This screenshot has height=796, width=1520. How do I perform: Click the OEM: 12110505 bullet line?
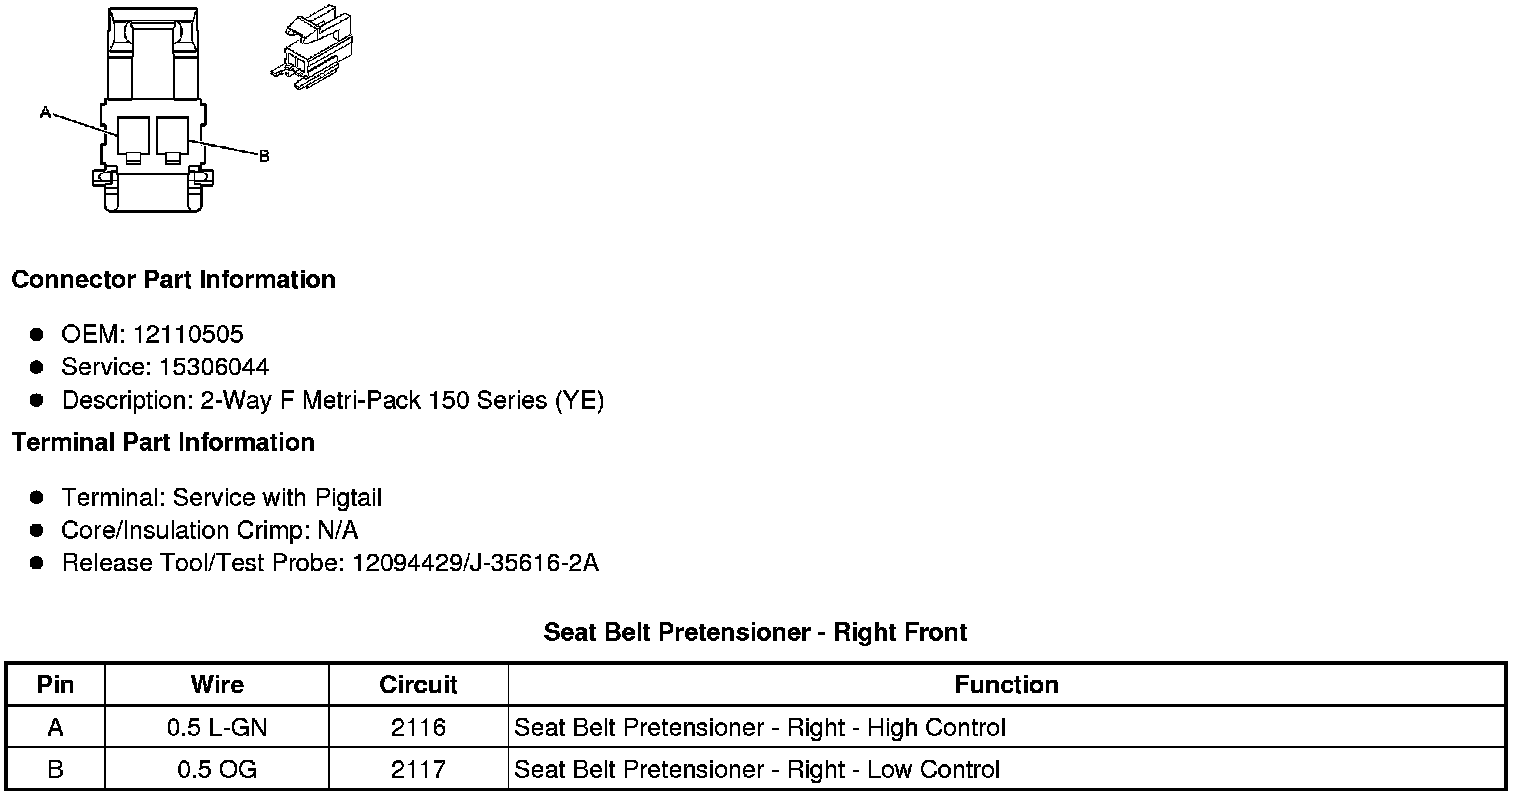click(152, 334)
